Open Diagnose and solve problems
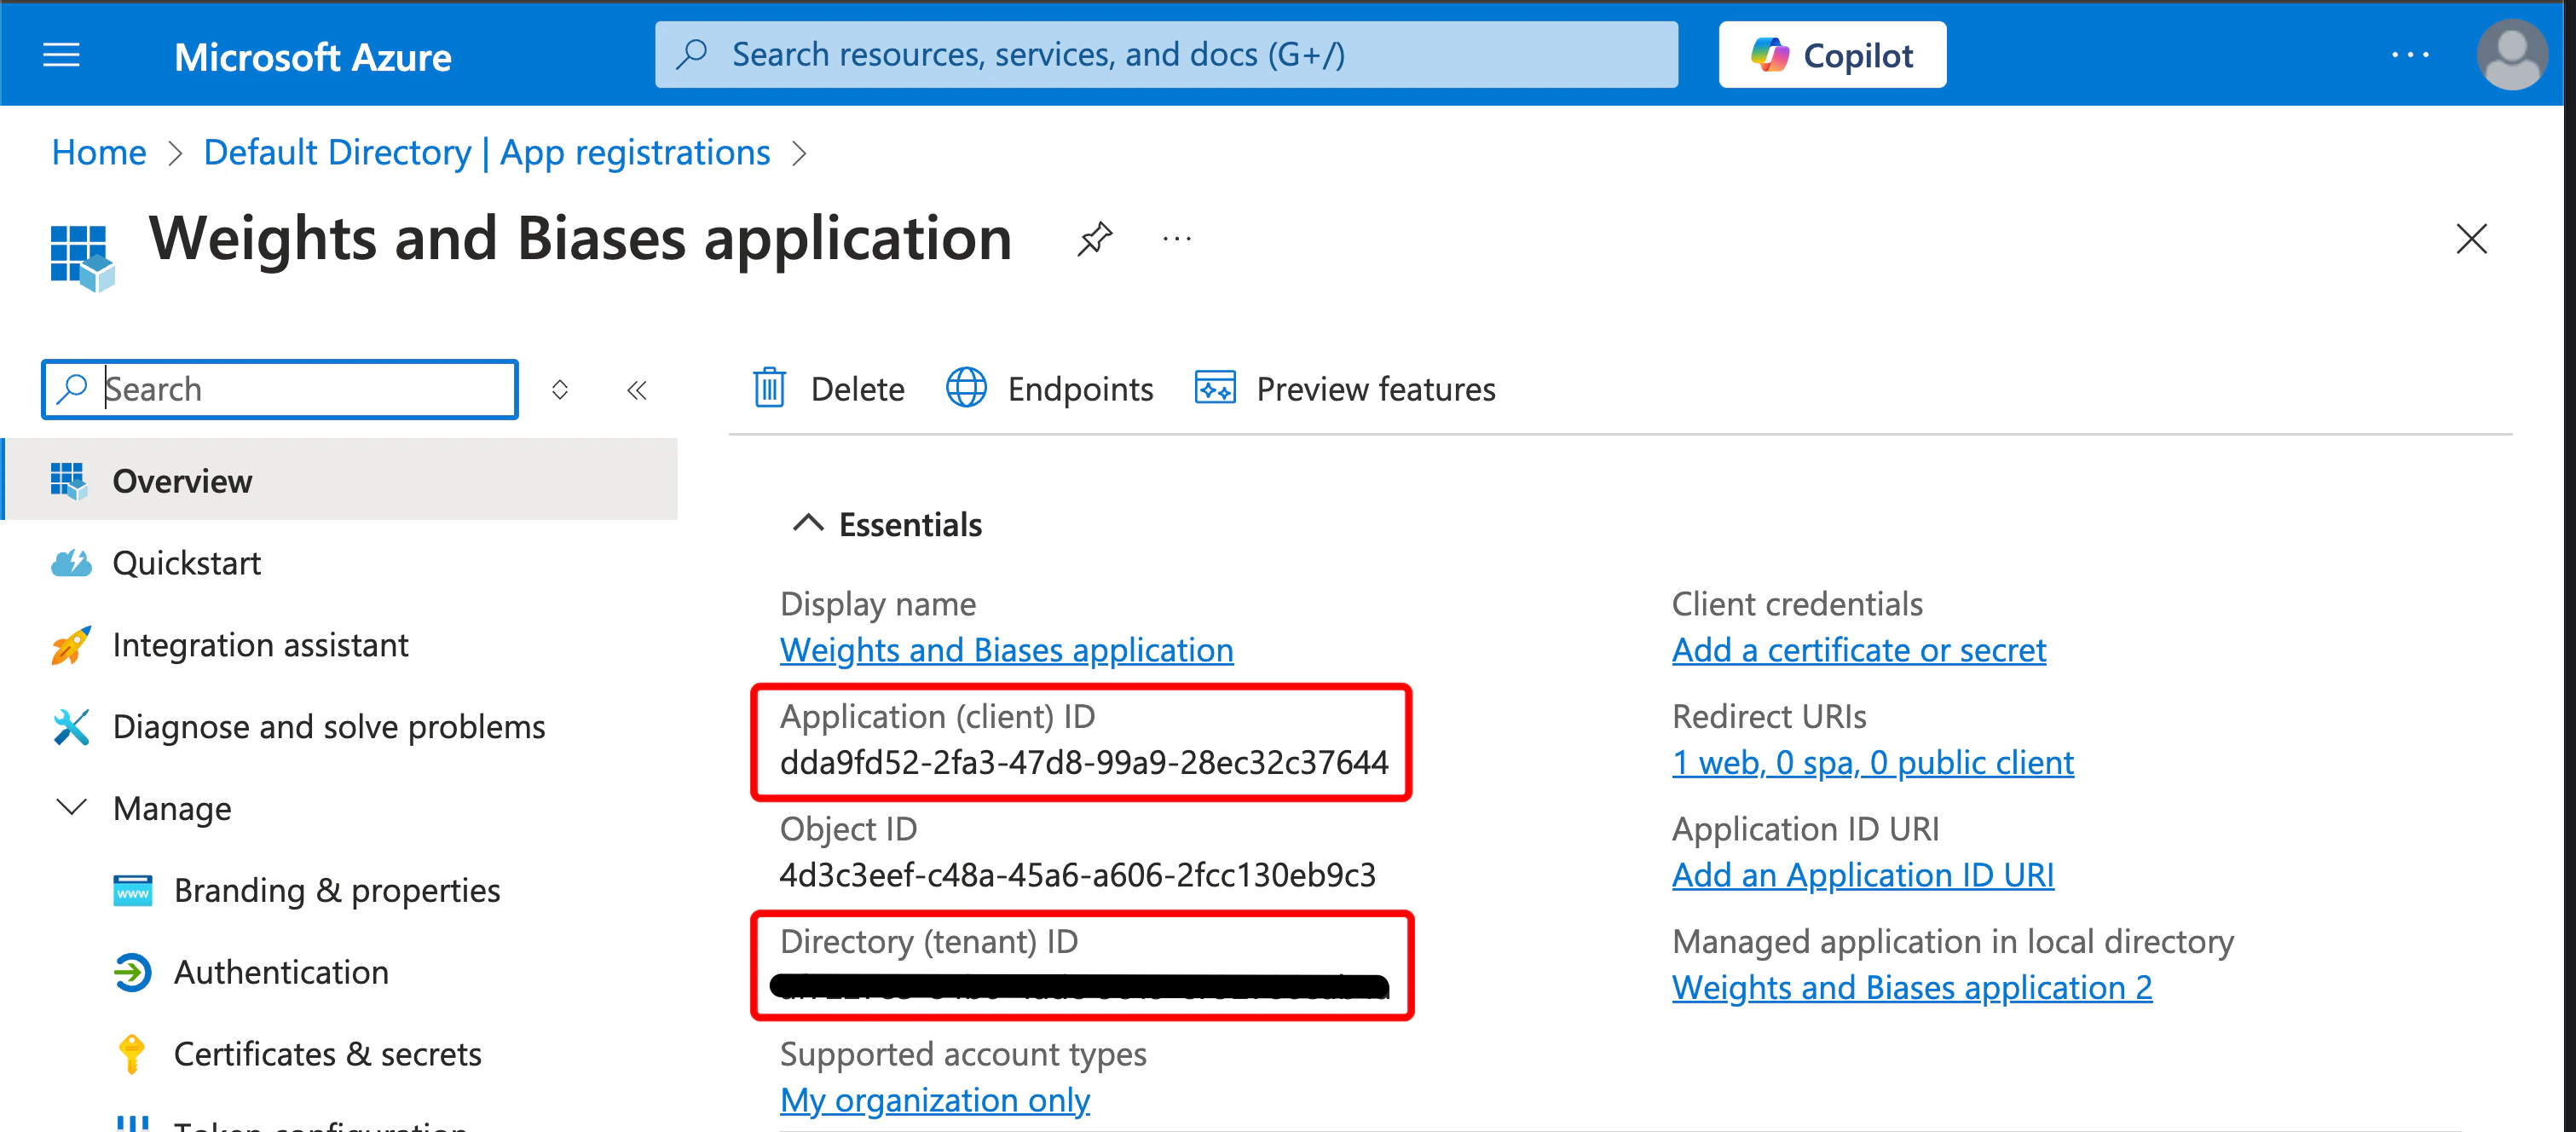The width and height of the screenshot is (2576, 1132). tap(329, 727)
